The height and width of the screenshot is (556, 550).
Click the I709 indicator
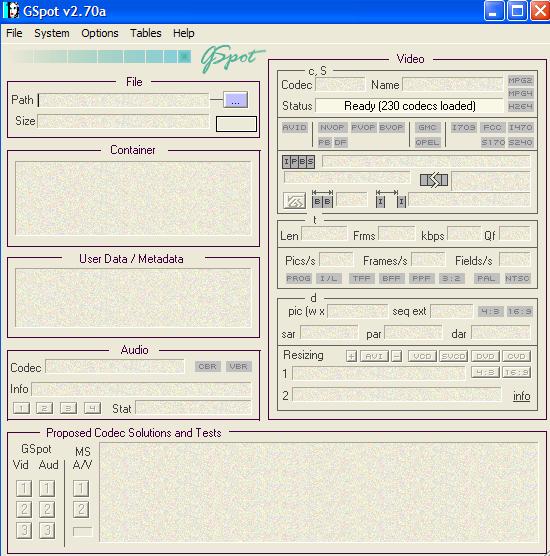(x=463, y=127)
